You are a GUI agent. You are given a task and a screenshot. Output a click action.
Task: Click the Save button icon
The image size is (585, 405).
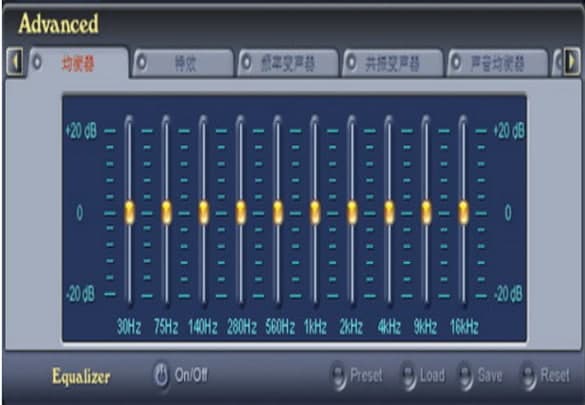[x=466, y=376]
